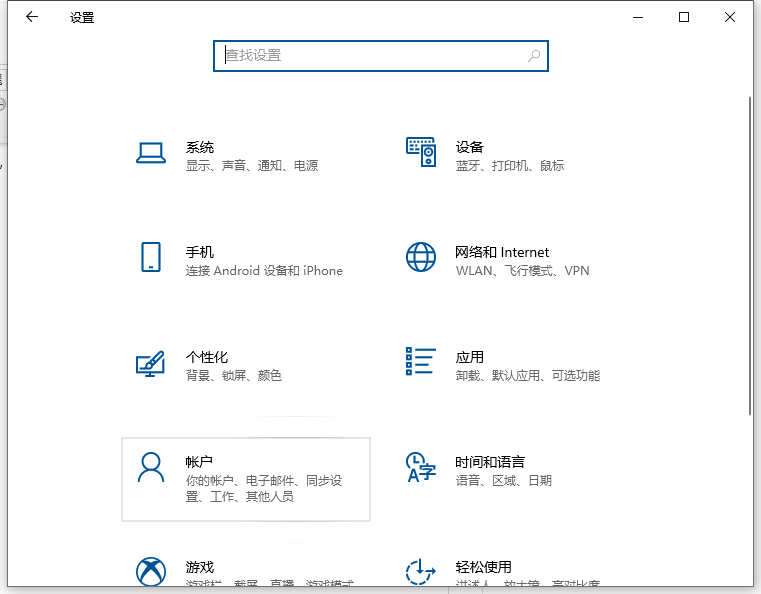
Task: Click the globe icon for 网络和 Internet
Action: pos(421,258)
